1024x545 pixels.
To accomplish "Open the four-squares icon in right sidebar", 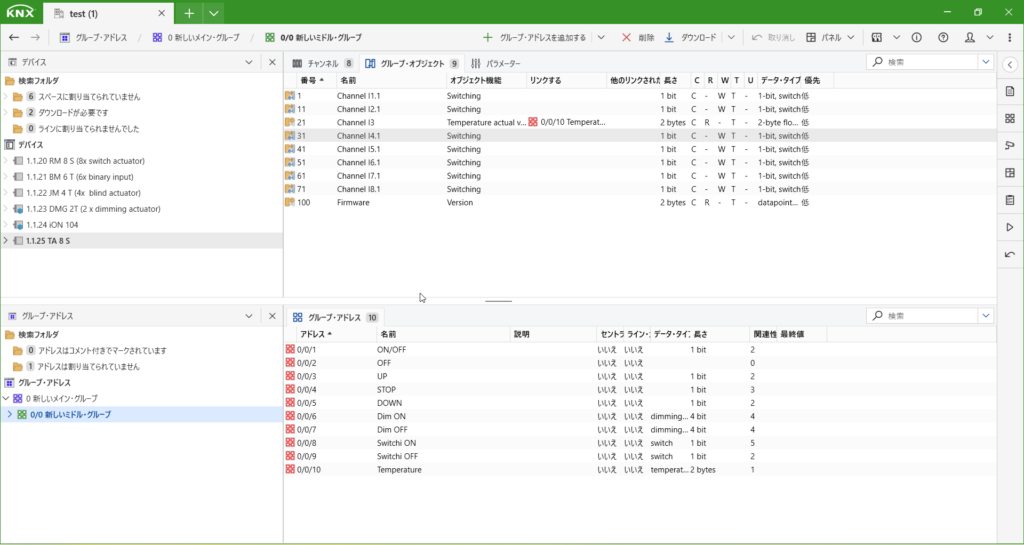I will click(1010, 119).
